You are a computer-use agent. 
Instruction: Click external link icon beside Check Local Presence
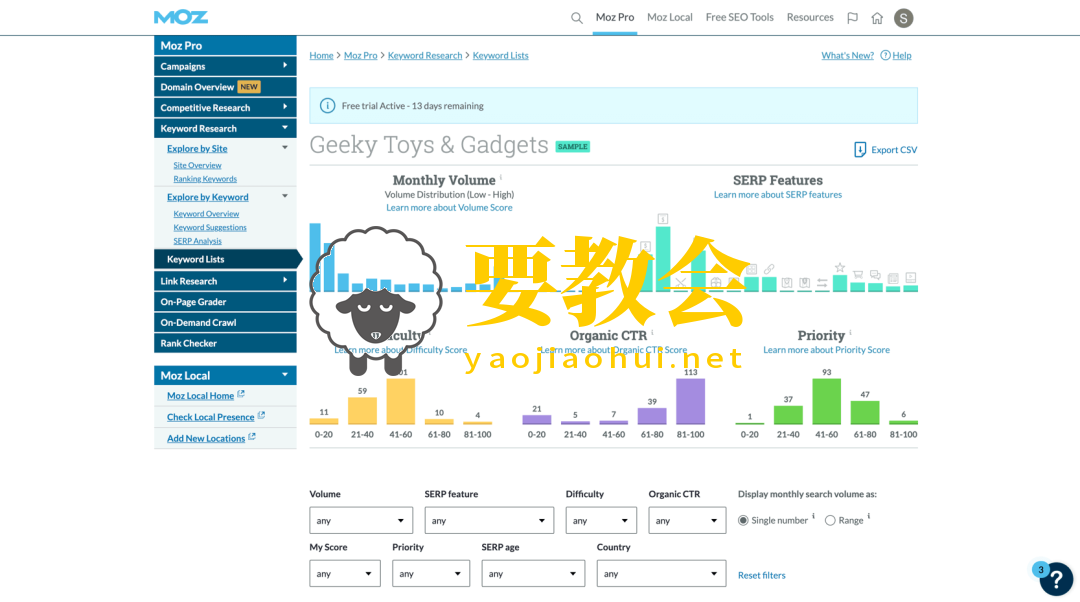point(261,415)
